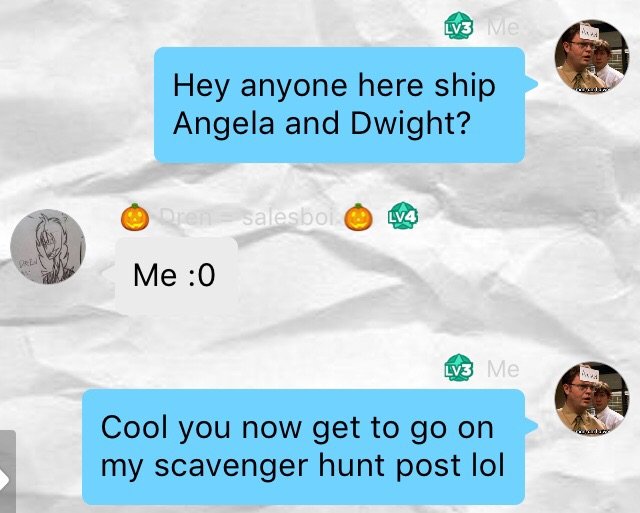Tap the LV4 level badge
The image size is (640, 513).
pos(403,215)
